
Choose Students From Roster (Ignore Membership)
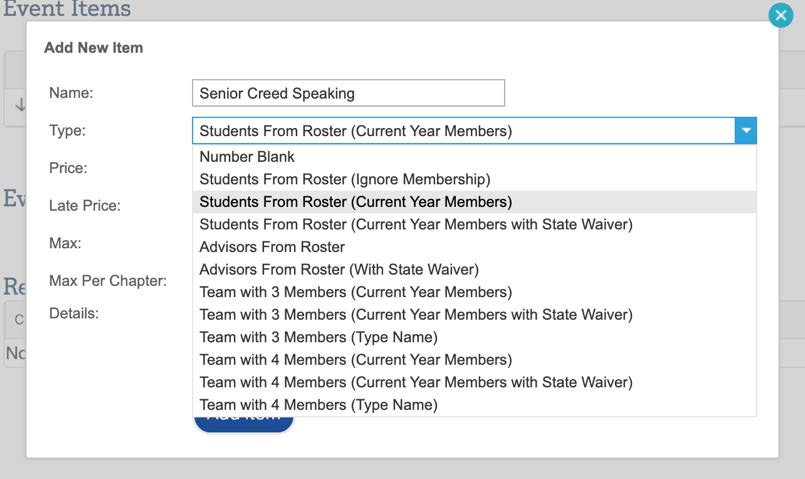pyautogui.click(x=344, y=179)
